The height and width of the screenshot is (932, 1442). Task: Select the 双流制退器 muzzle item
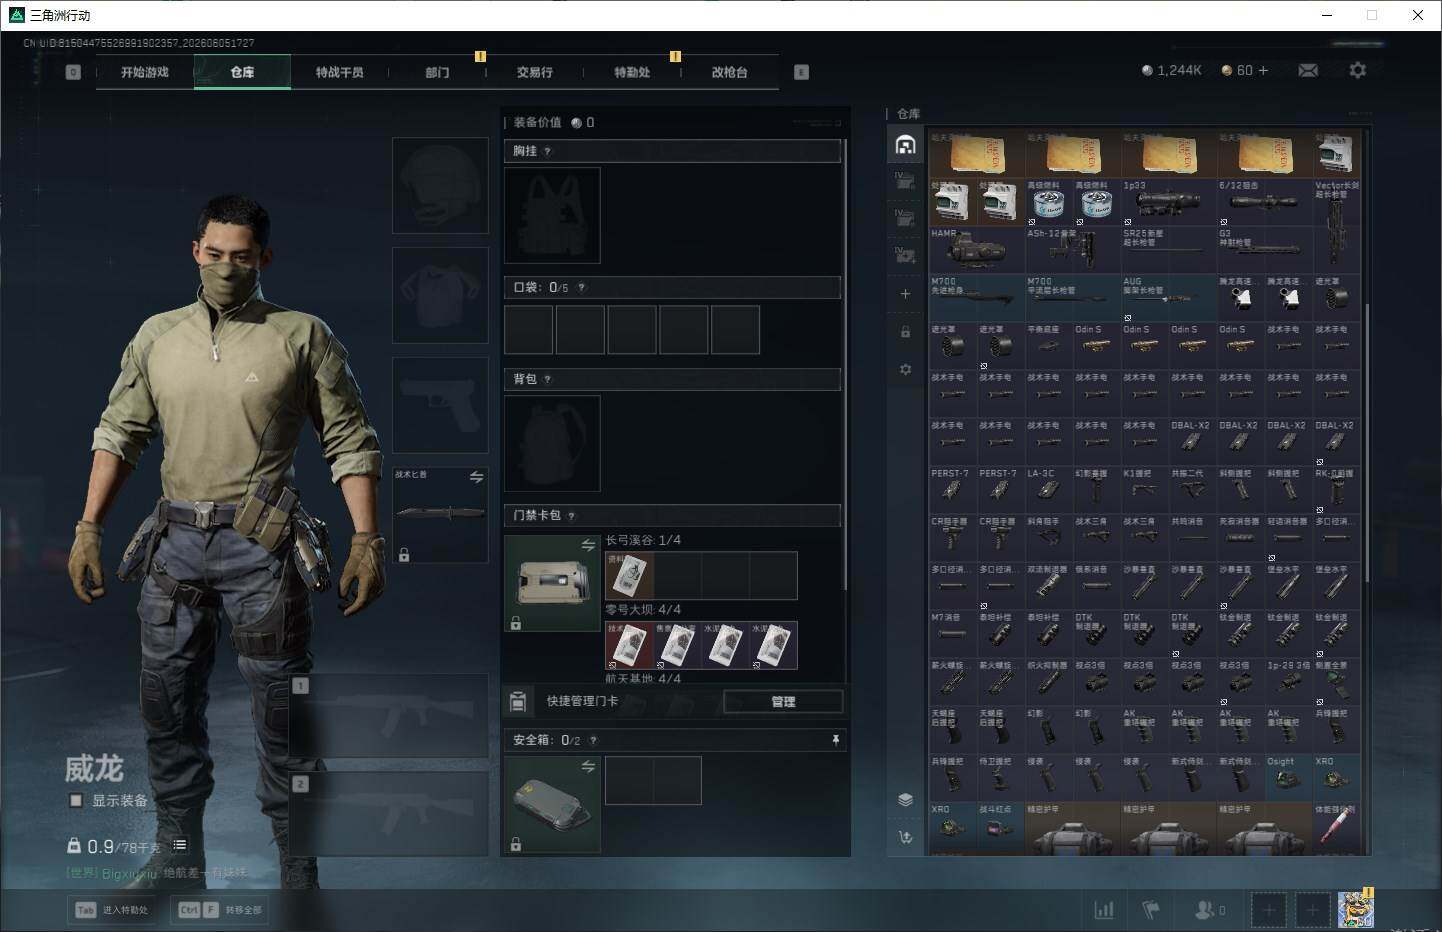point(1048,585)
